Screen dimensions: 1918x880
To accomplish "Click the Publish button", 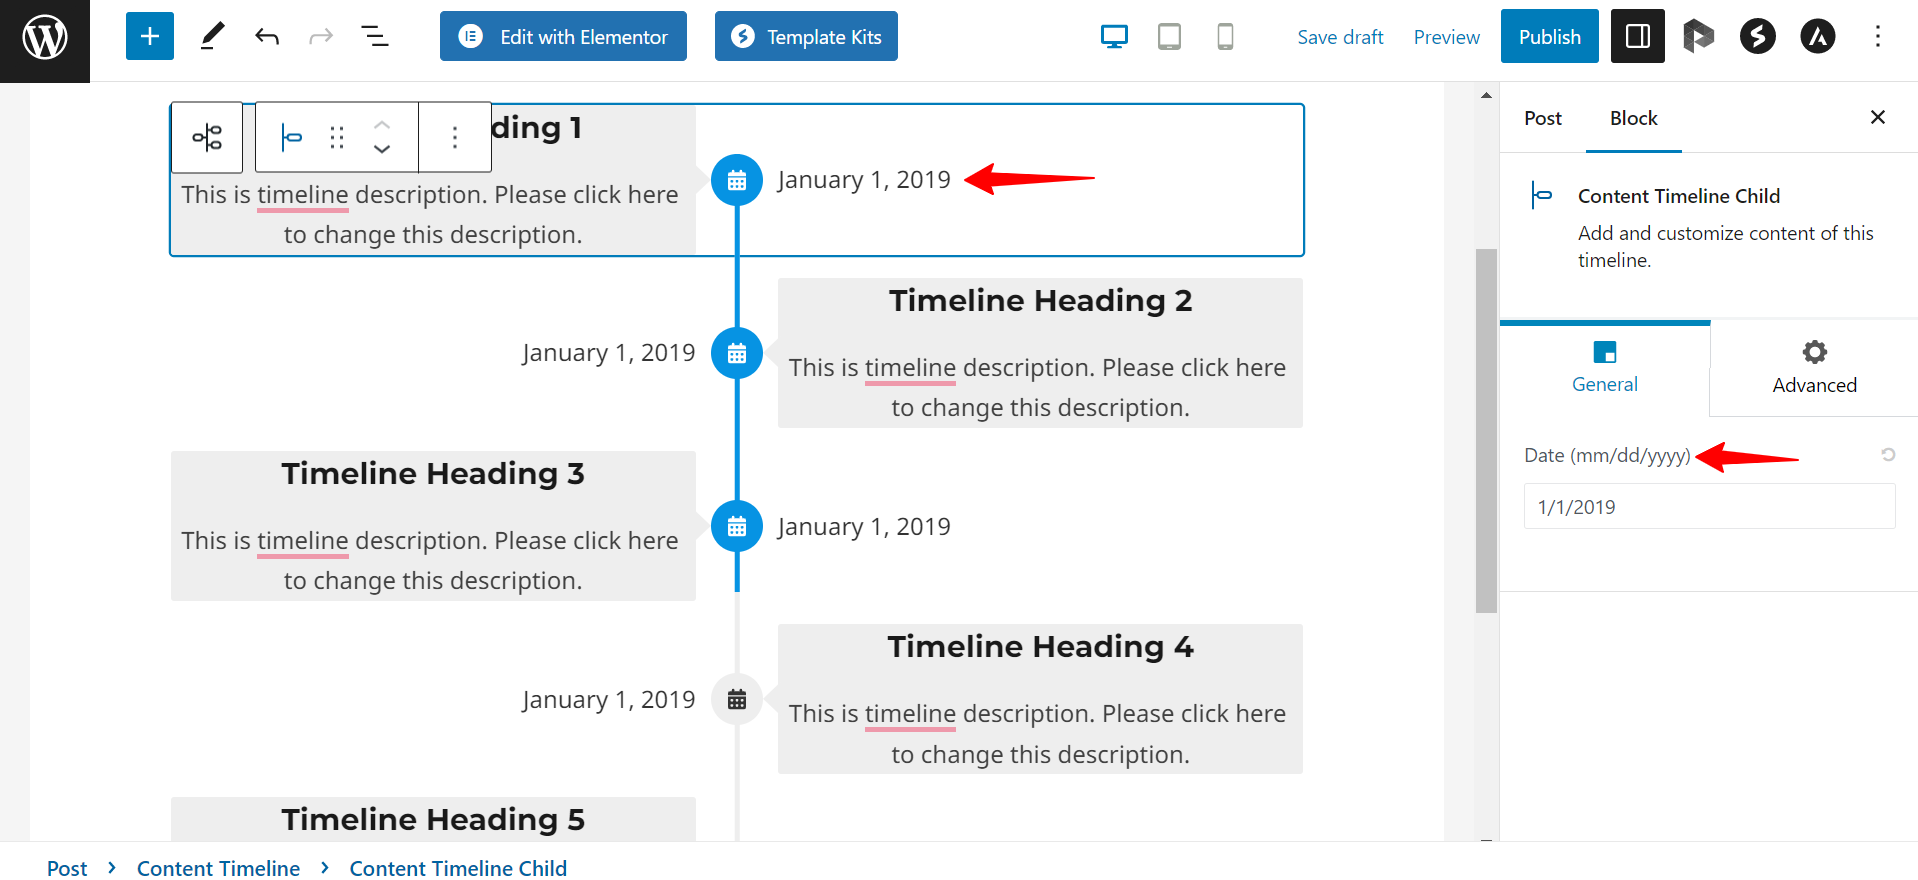I will [x=1549, y=37].
